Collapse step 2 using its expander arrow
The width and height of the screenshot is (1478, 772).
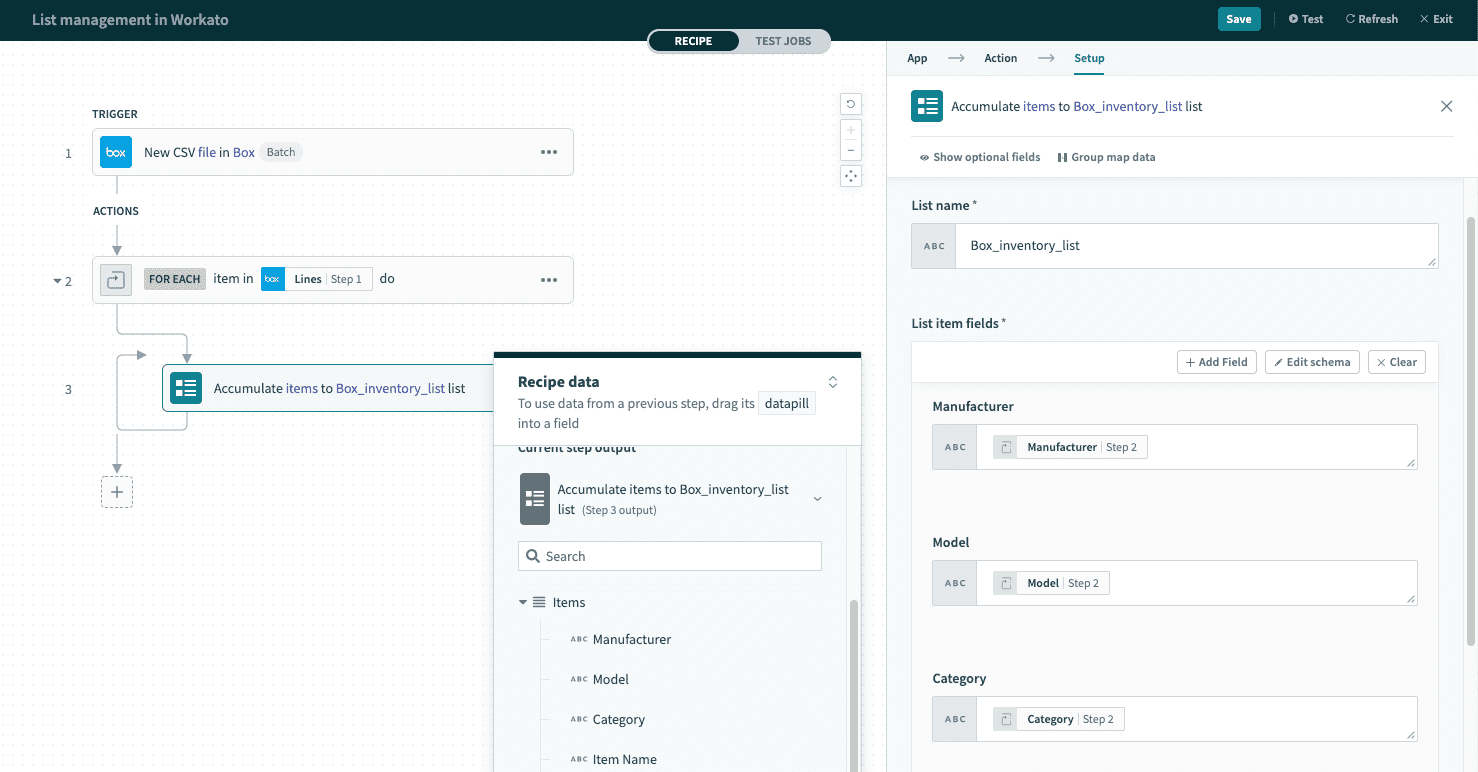coord(58,281)
